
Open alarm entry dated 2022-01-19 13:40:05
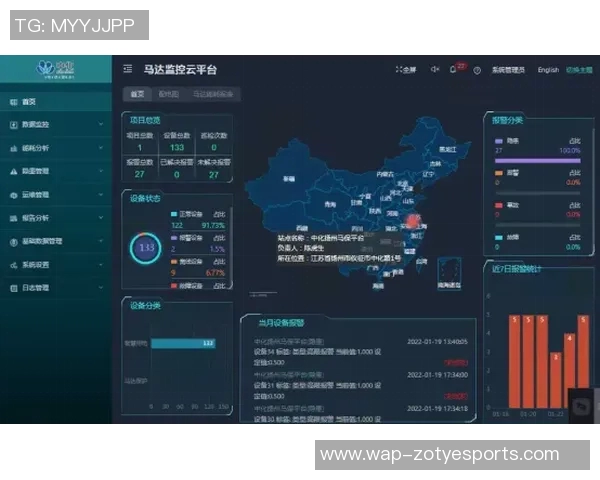point(361,351)
